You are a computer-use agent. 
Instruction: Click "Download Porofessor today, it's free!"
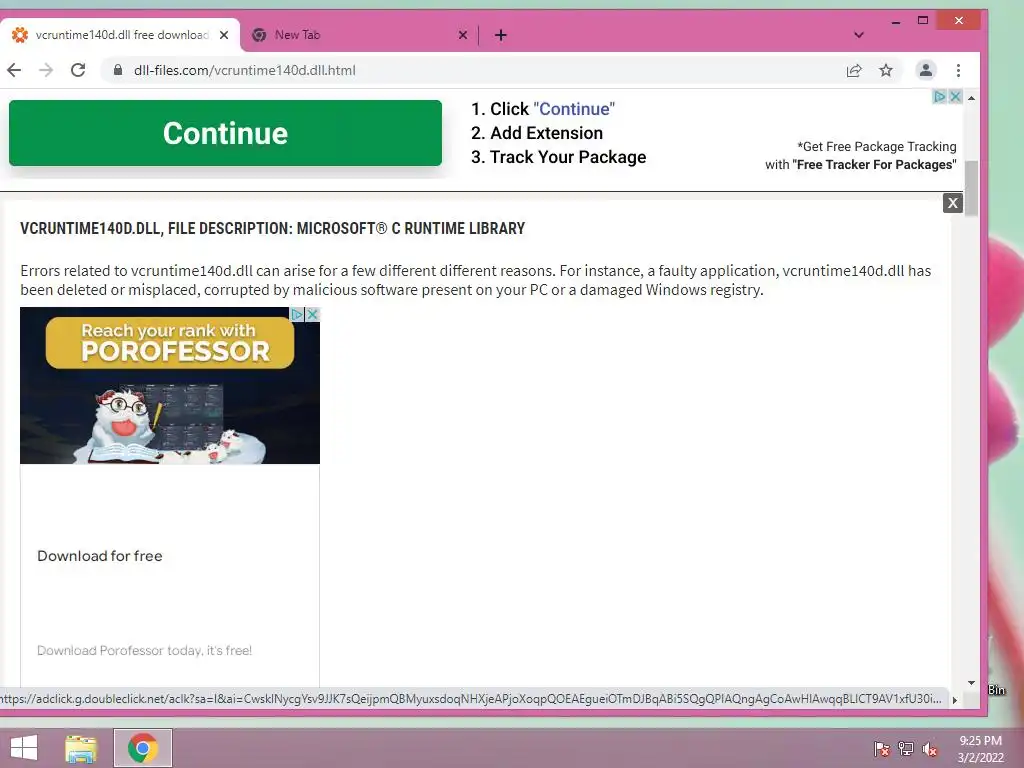click(144, 650)
